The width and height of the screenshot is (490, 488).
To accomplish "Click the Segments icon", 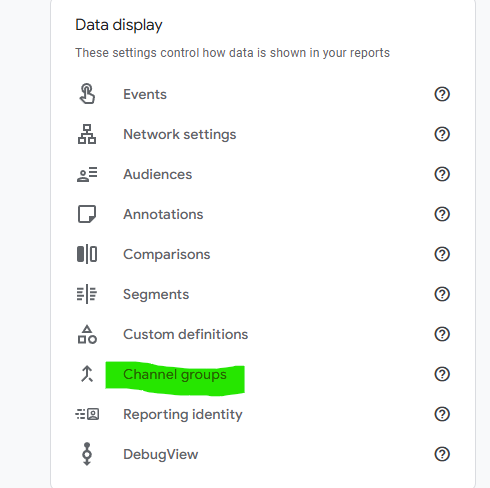I will click(87, 294).
